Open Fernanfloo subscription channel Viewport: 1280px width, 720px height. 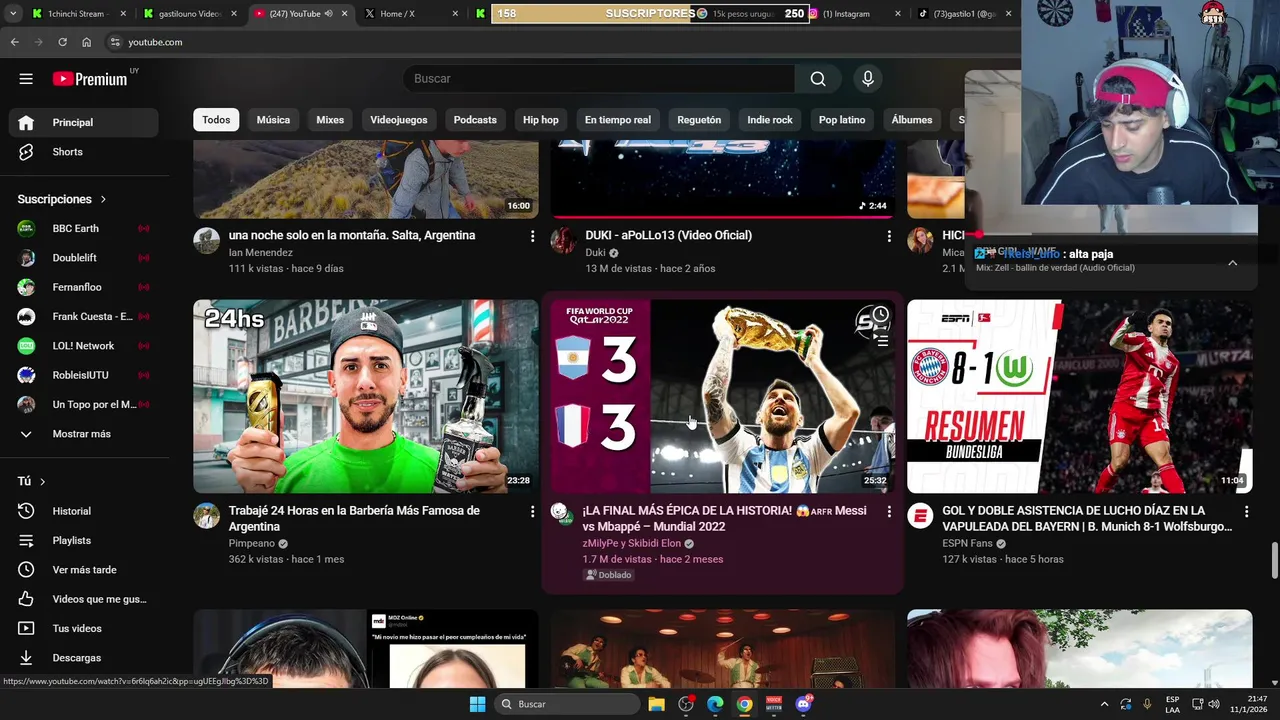(84, 287)
